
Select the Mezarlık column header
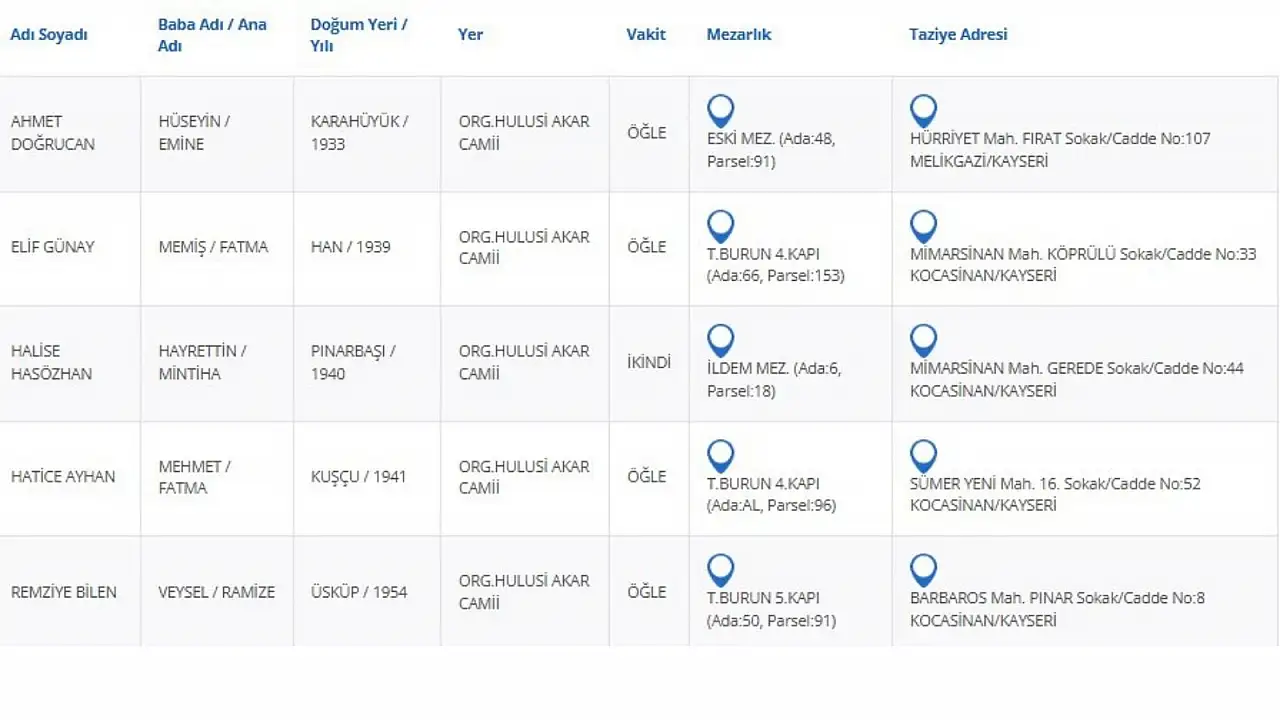tap(739, 34)
